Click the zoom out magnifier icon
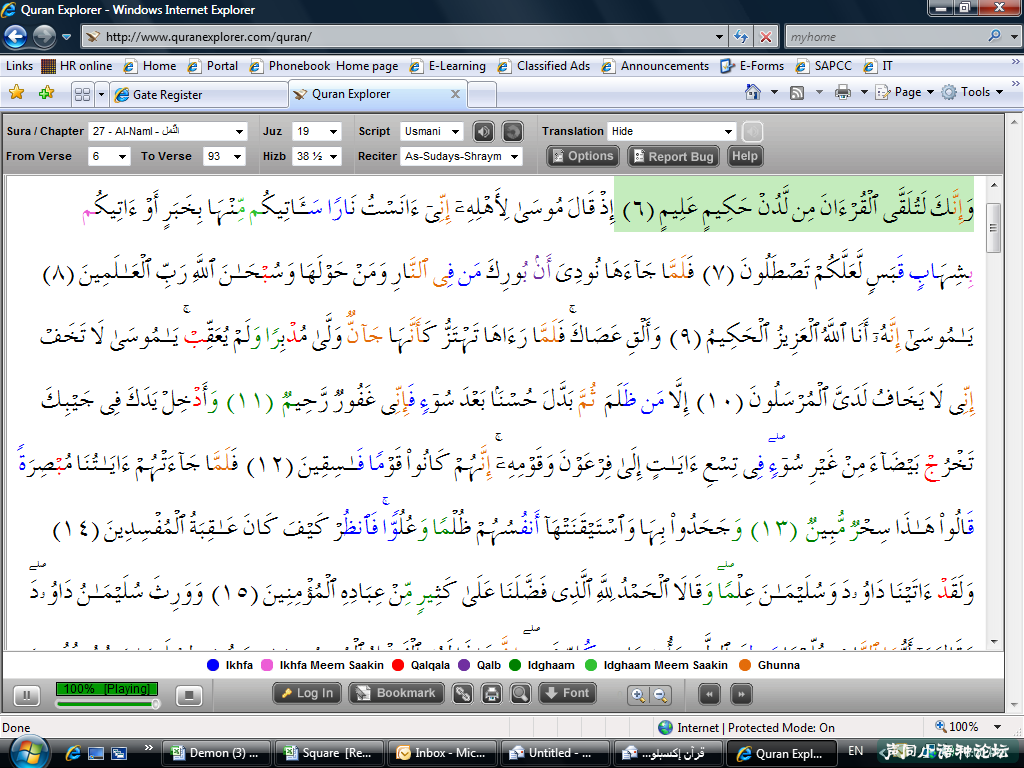The width and height of the screenshot is (1024, 768). (660, 695)
